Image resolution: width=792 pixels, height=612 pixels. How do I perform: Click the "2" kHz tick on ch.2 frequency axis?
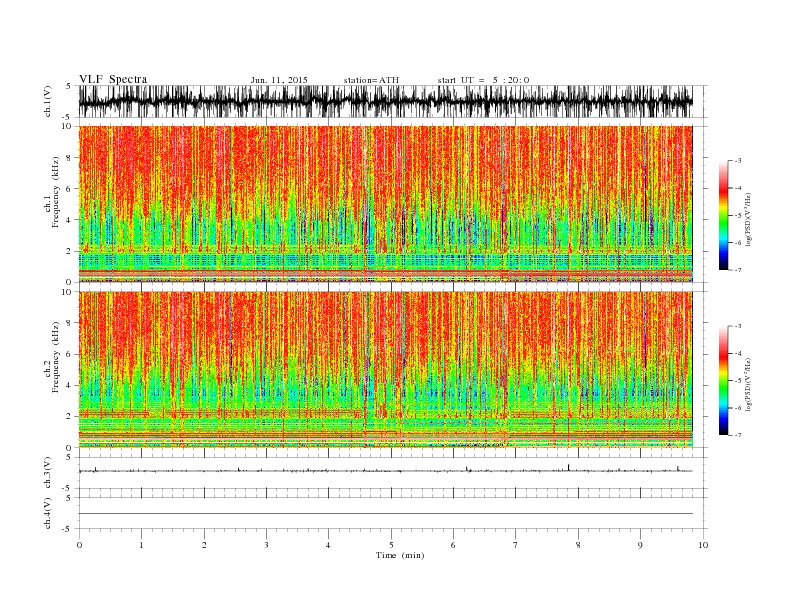(70, 417)
